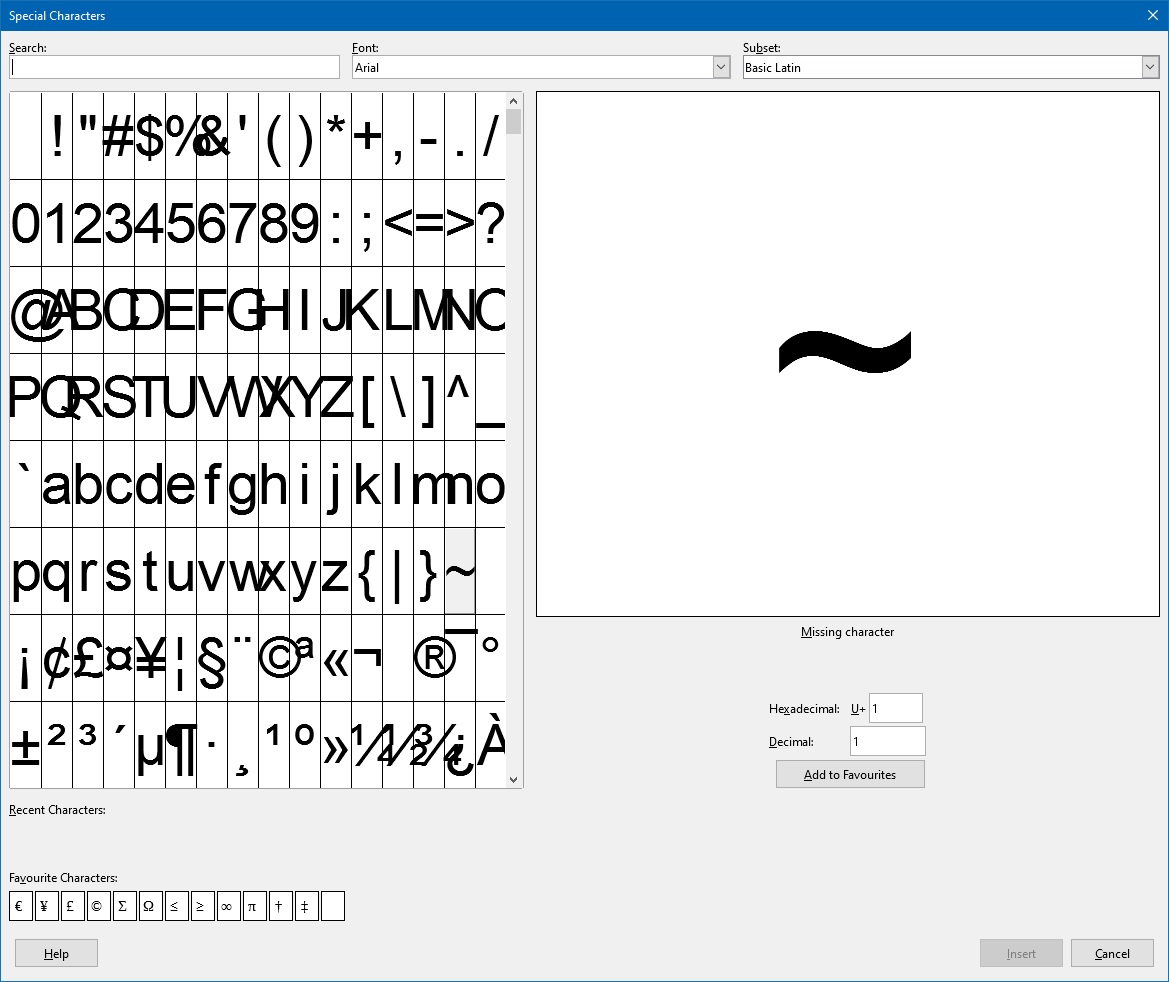Click the character grid scrollbar down arrow
The width and height of the screenshot is (1169, 982).
point(513,779)
